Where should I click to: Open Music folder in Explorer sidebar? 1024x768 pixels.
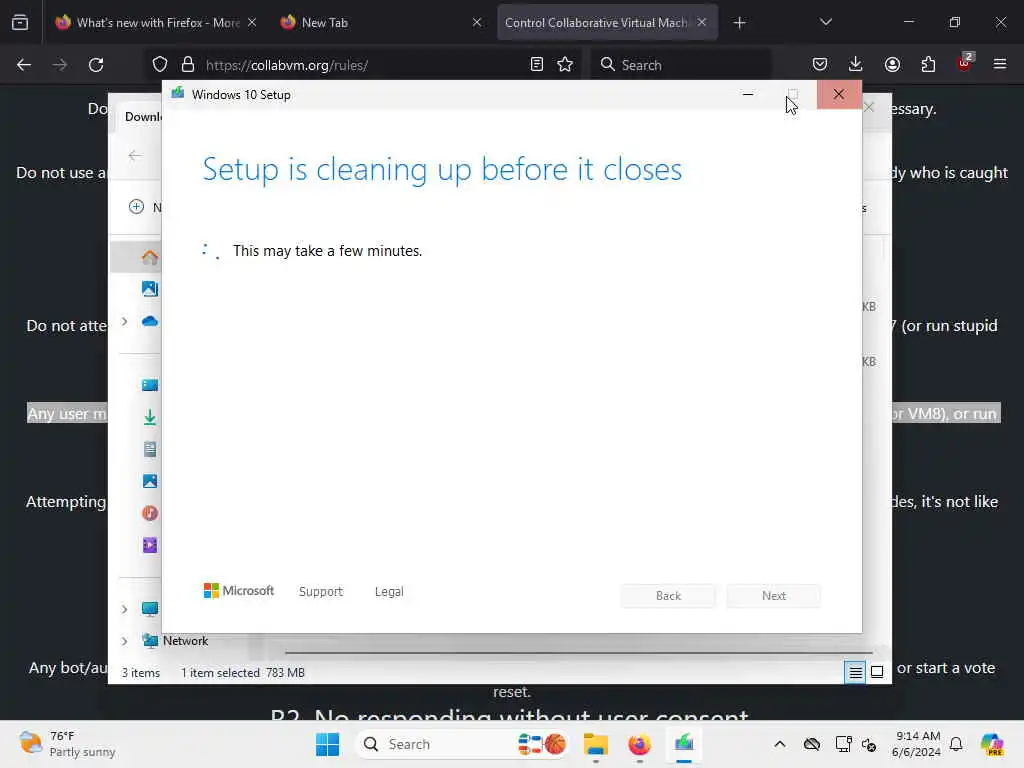pos(150,513)
